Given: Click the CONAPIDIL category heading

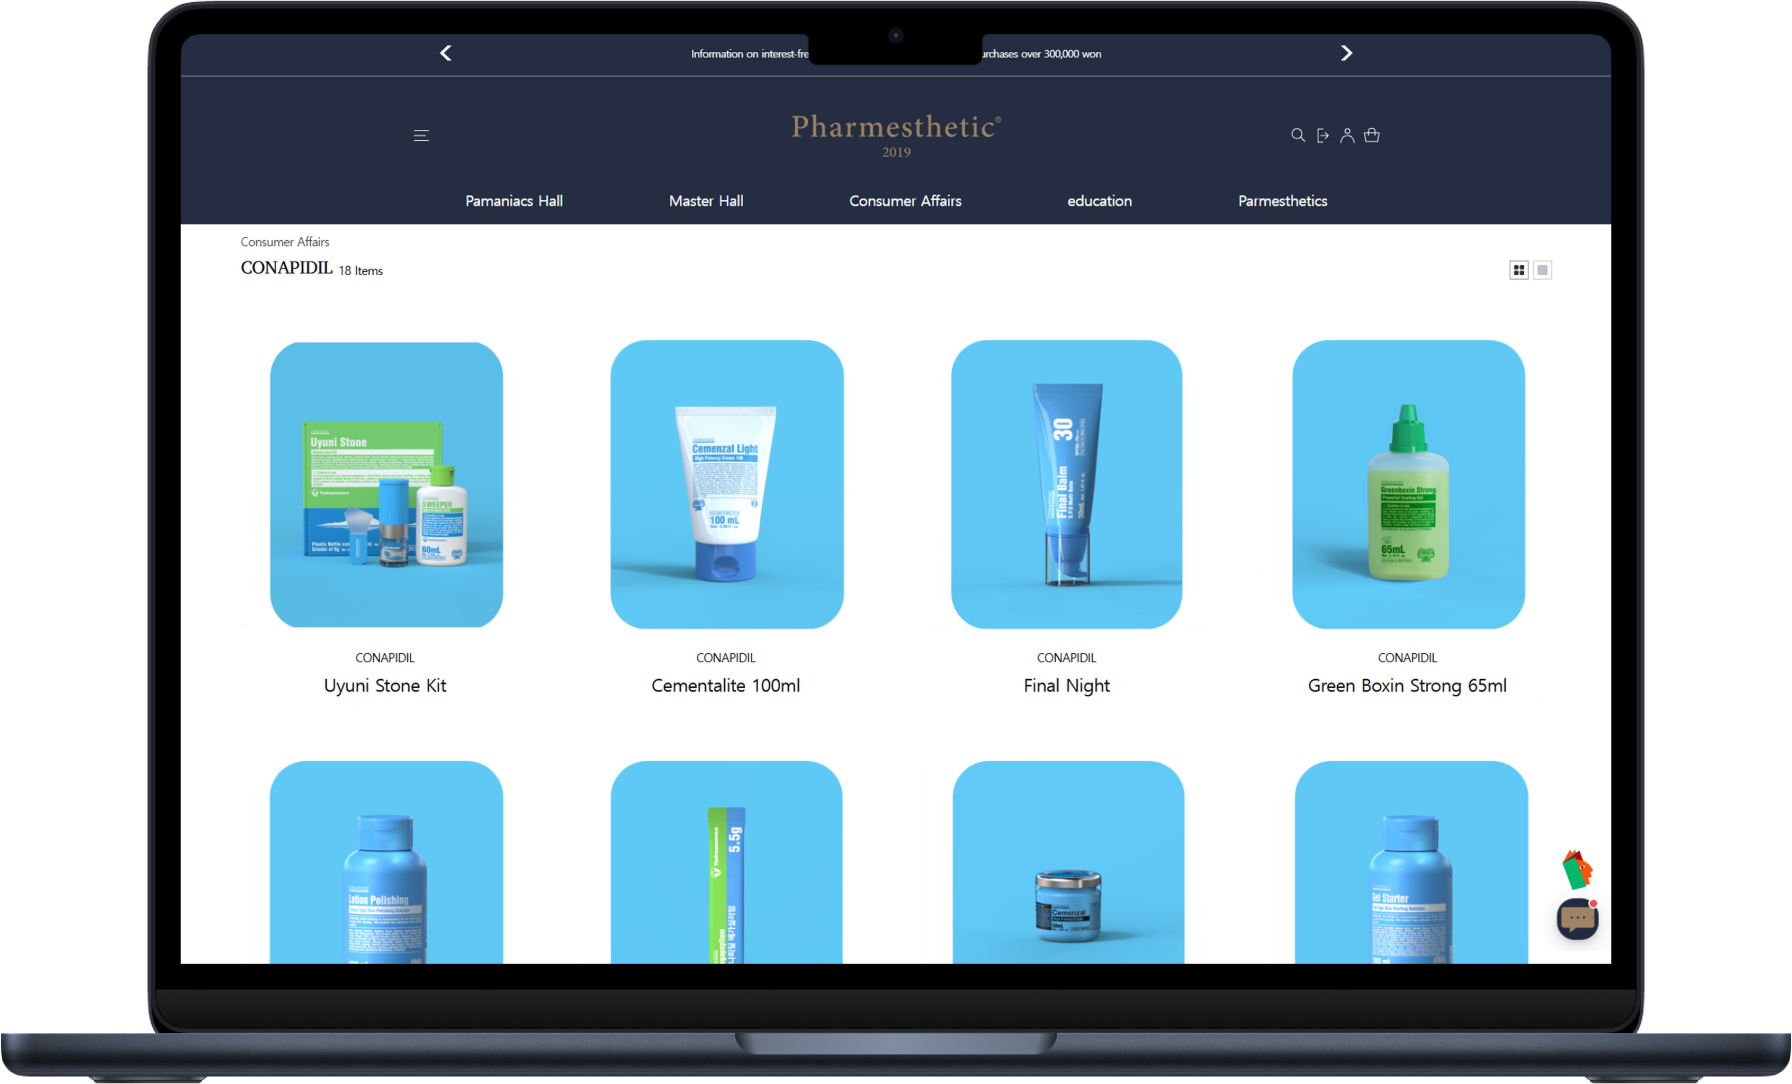Looking at the screenshot, I should 286,268.
